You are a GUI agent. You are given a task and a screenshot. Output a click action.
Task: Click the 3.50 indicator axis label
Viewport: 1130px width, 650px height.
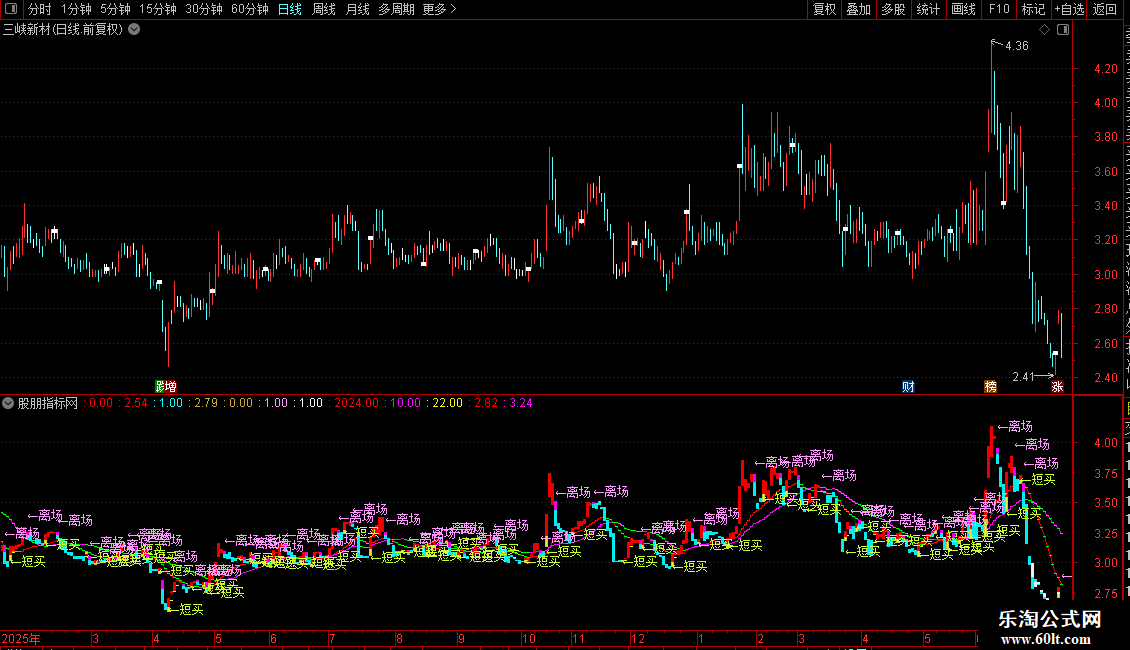pyautogui.click(x=1106, y=503)
